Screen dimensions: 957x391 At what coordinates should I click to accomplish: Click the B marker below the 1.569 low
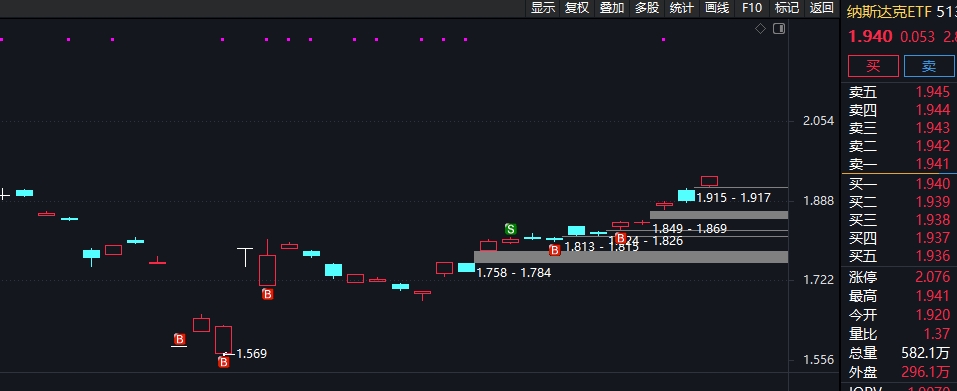[224, 362]
